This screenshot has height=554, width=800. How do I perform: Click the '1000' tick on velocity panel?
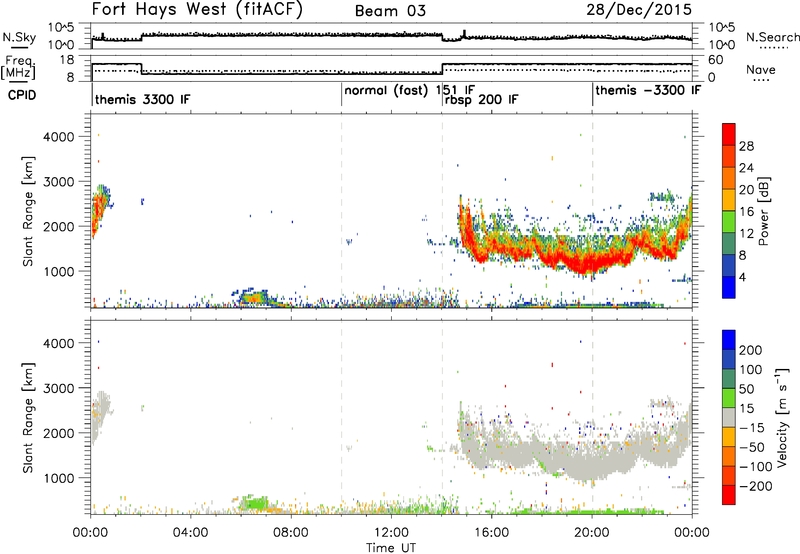pyautogui.click(x=59, y=478)
